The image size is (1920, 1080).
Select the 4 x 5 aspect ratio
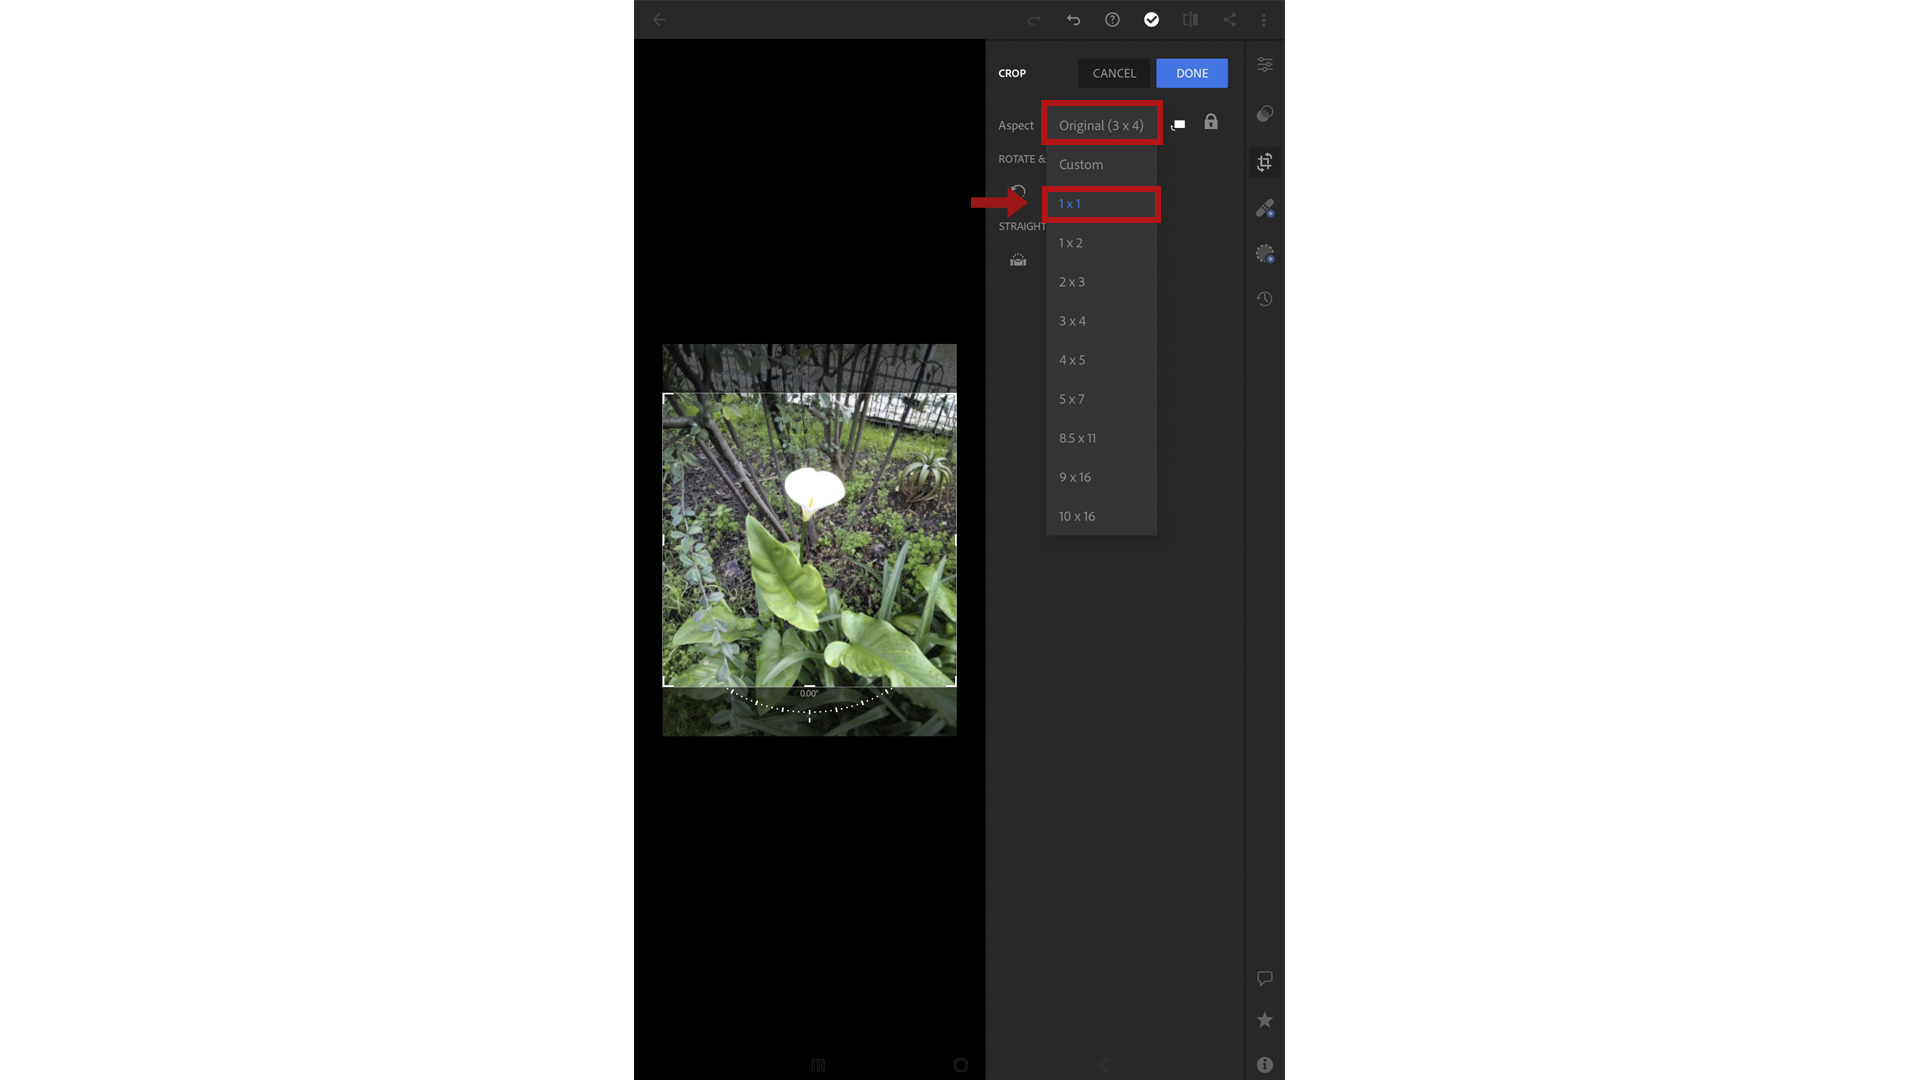(x=1101, y=360)
